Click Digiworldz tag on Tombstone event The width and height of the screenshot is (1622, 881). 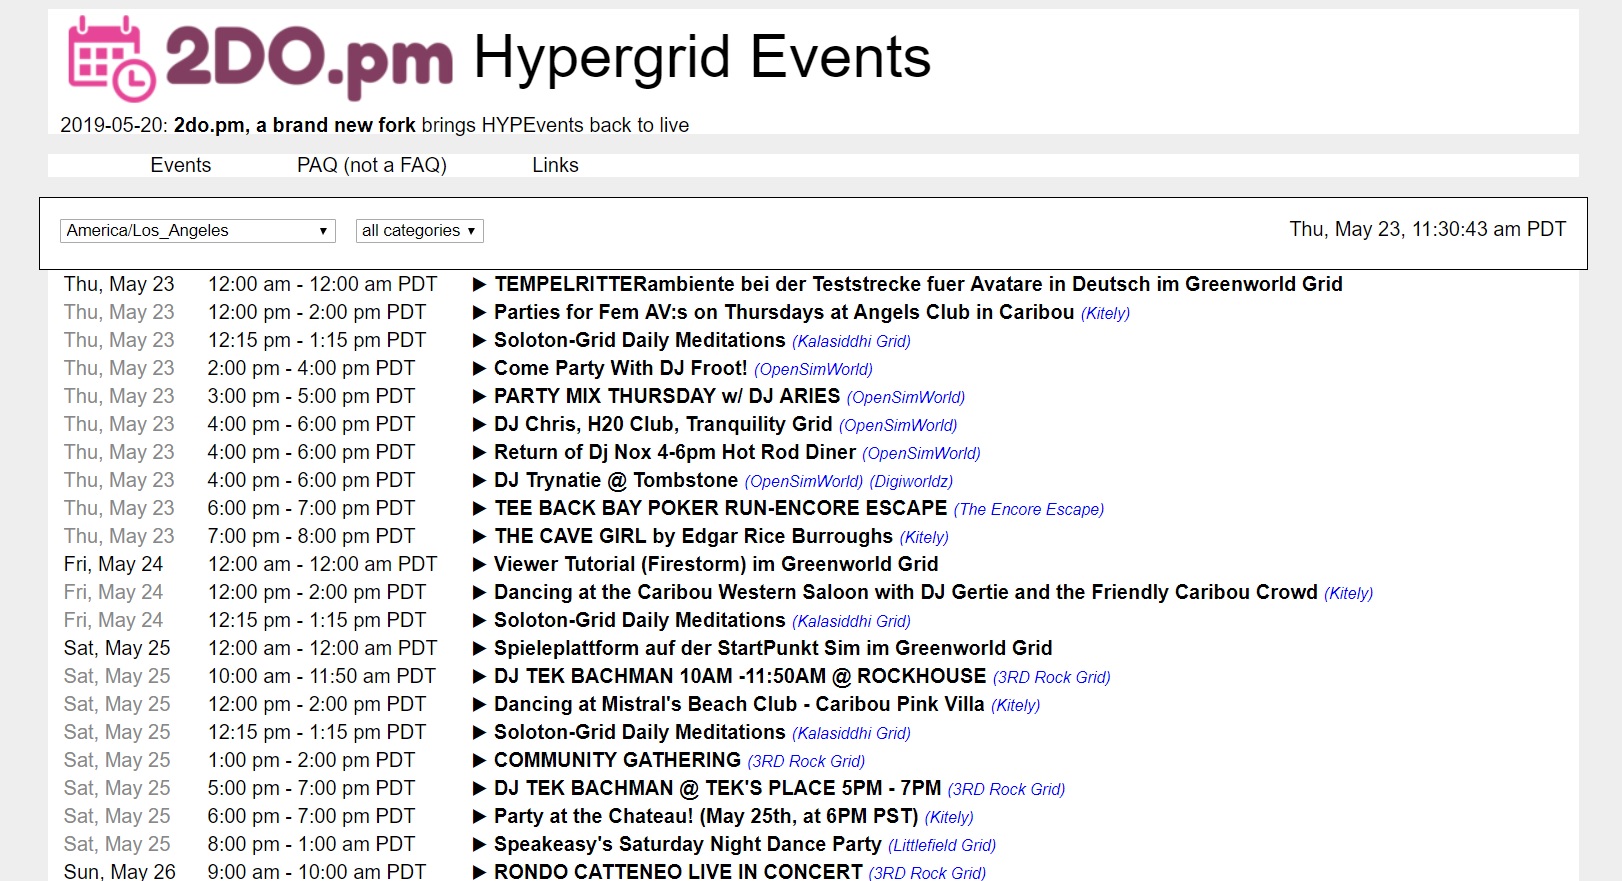point(911,481)
